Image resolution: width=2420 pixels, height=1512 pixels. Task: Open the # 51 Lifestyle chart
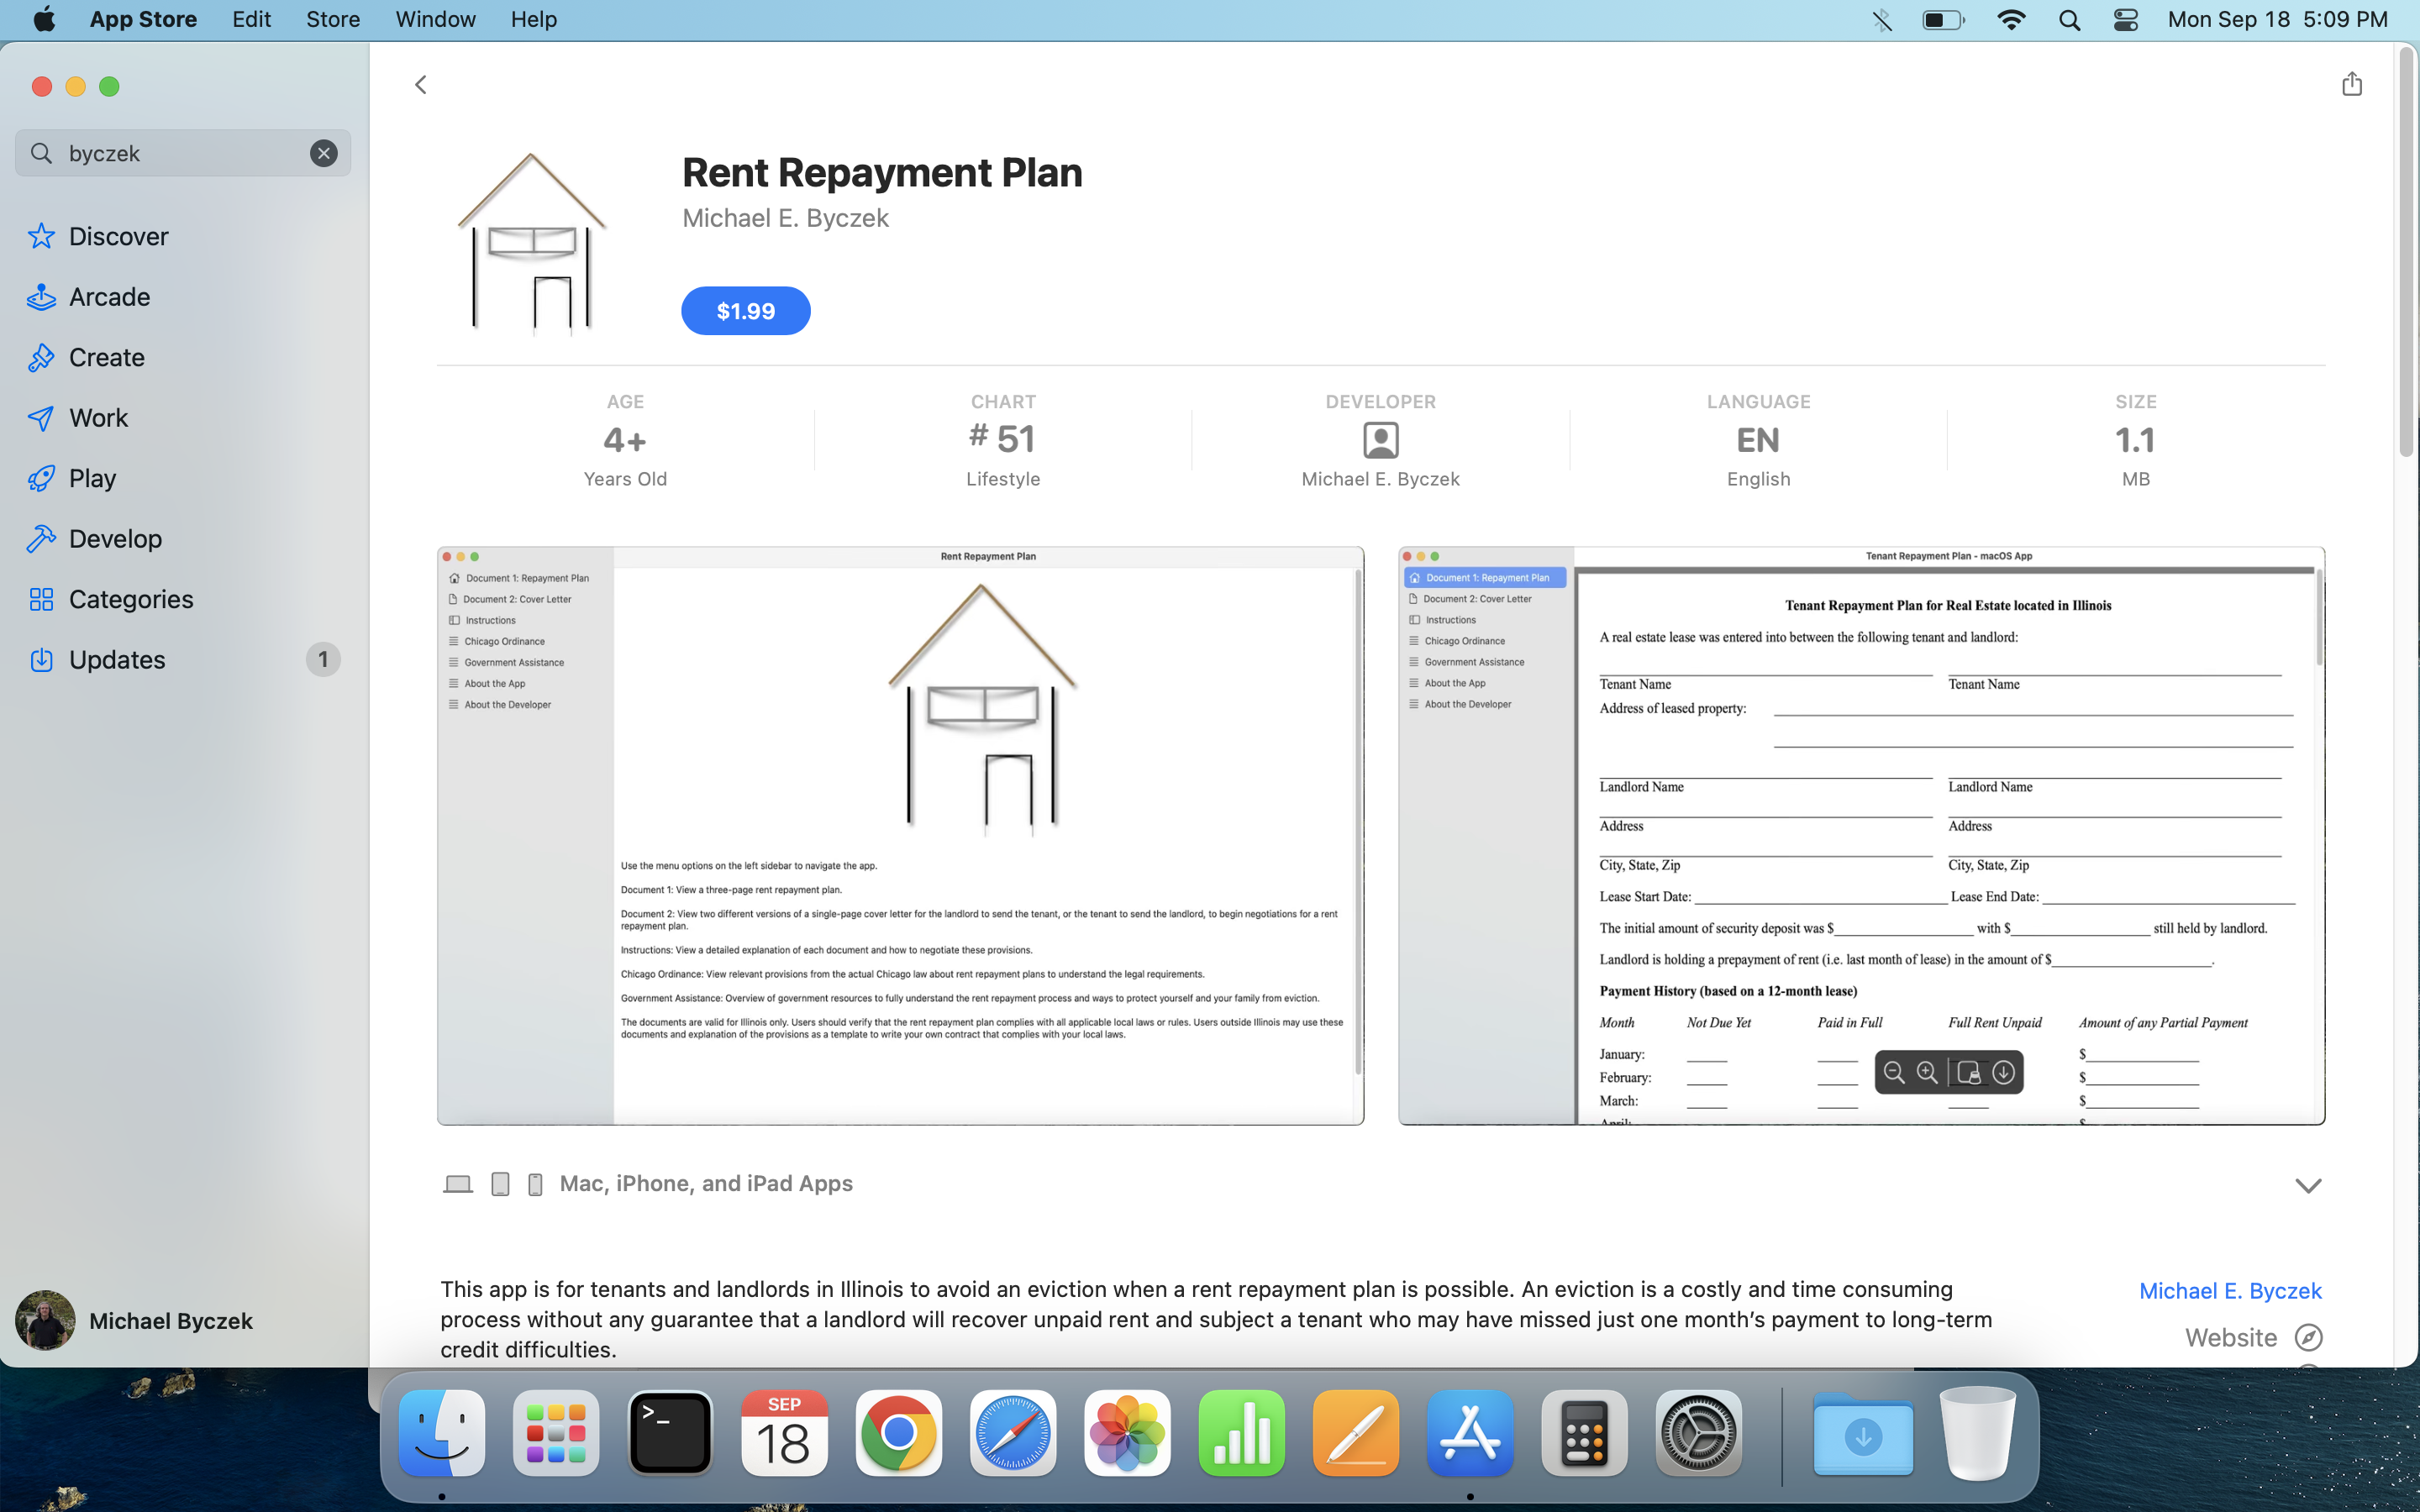[1003, 440]
